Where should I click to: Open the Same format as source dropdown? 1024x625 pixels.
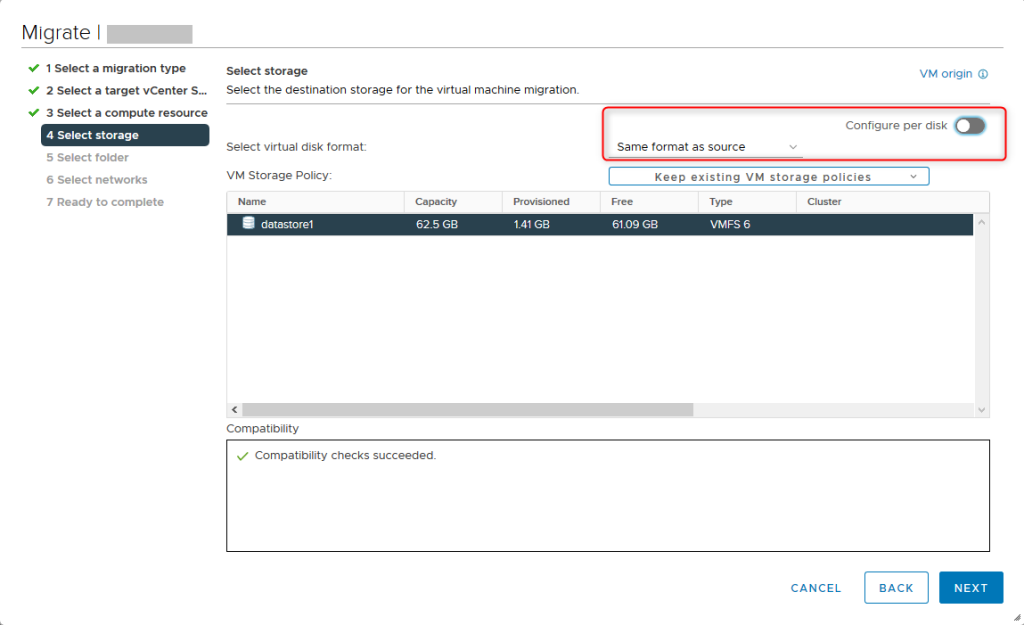click(x=706, y=147)
